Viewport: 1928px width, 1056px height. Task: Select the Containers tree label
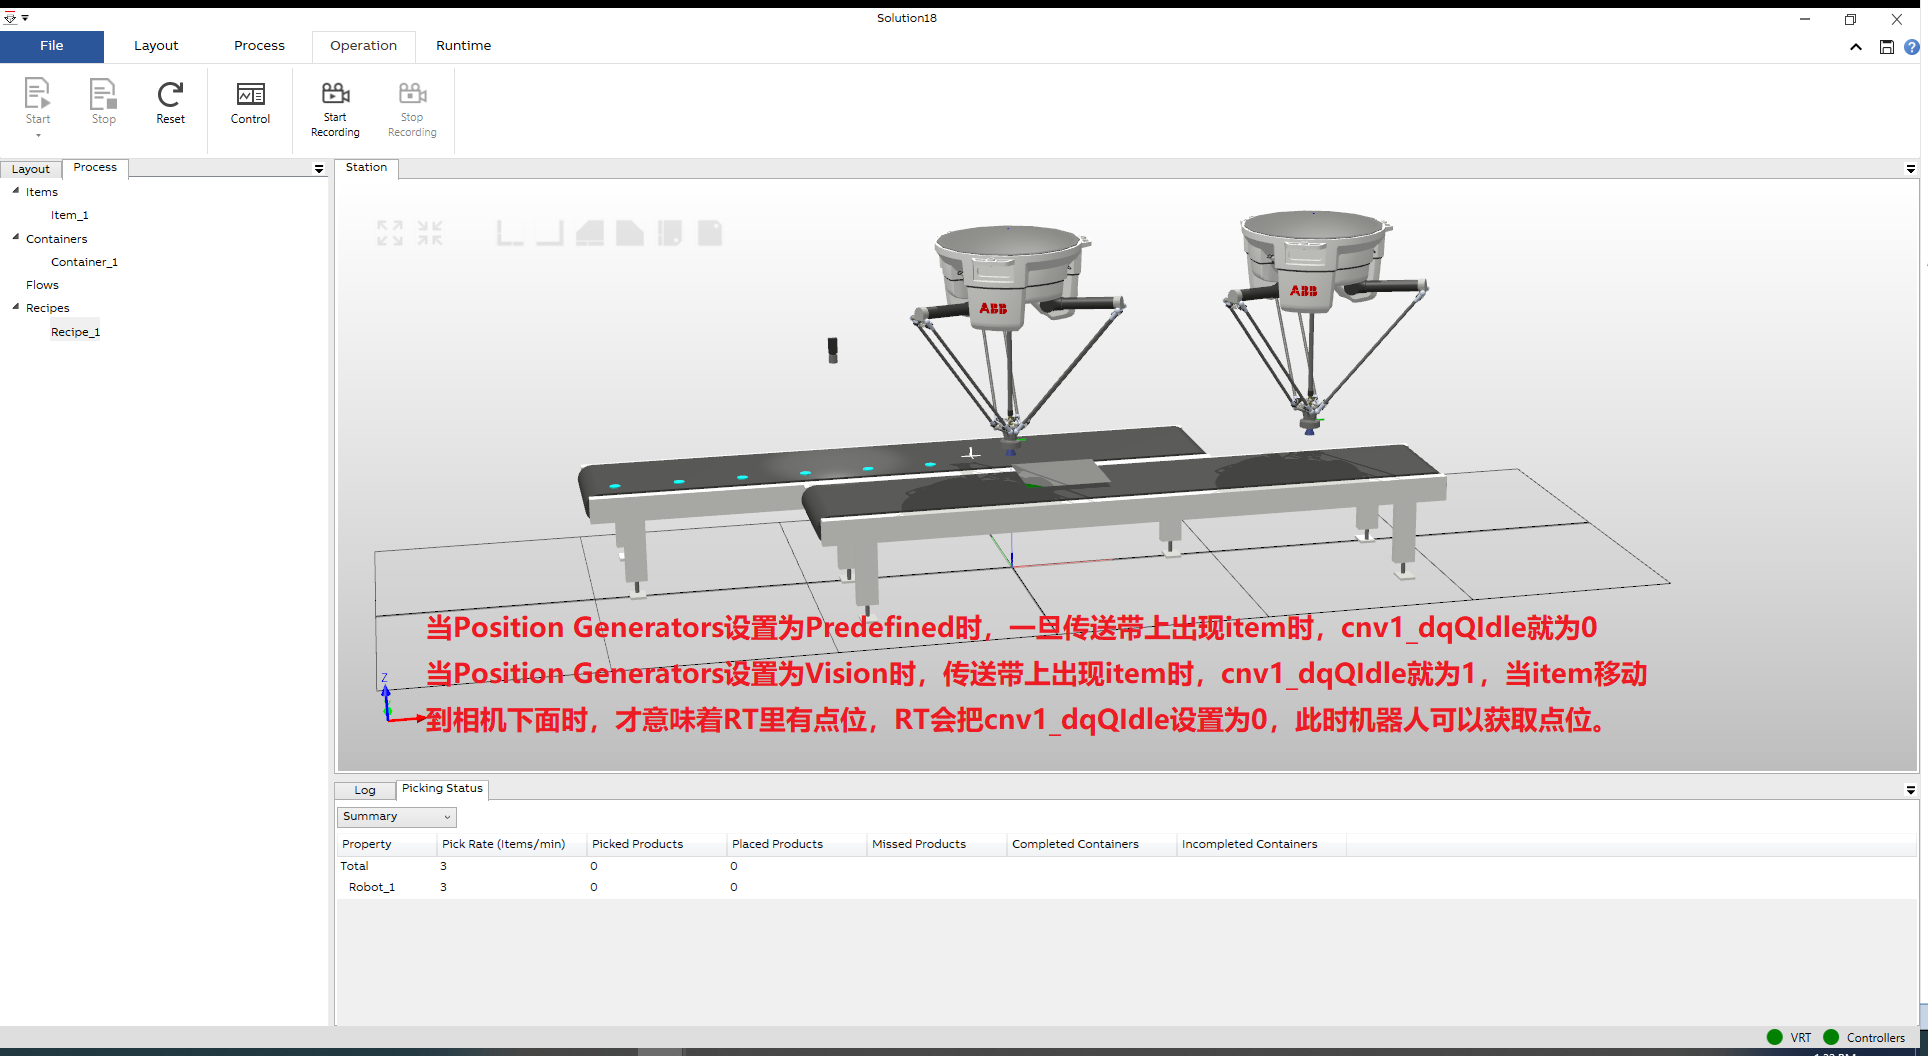(x=56, y=239)
